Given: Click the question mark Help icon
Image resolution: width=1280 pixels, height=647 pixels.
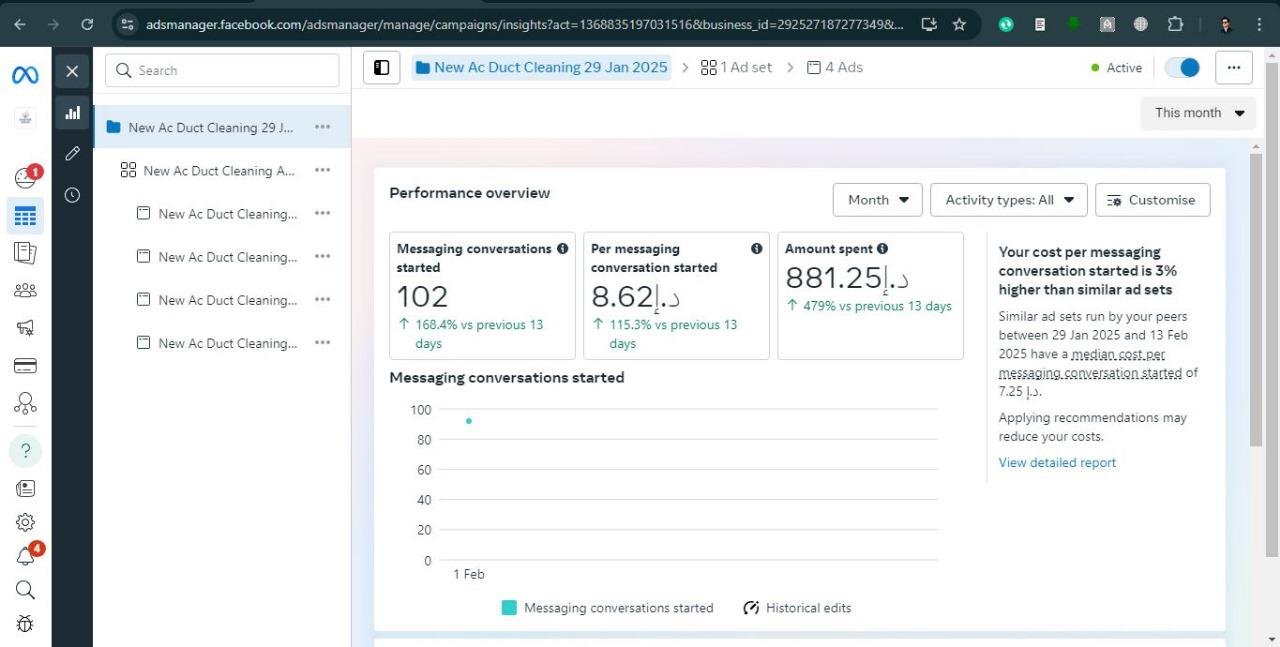Looking at the screenshot, I should 25,451.
